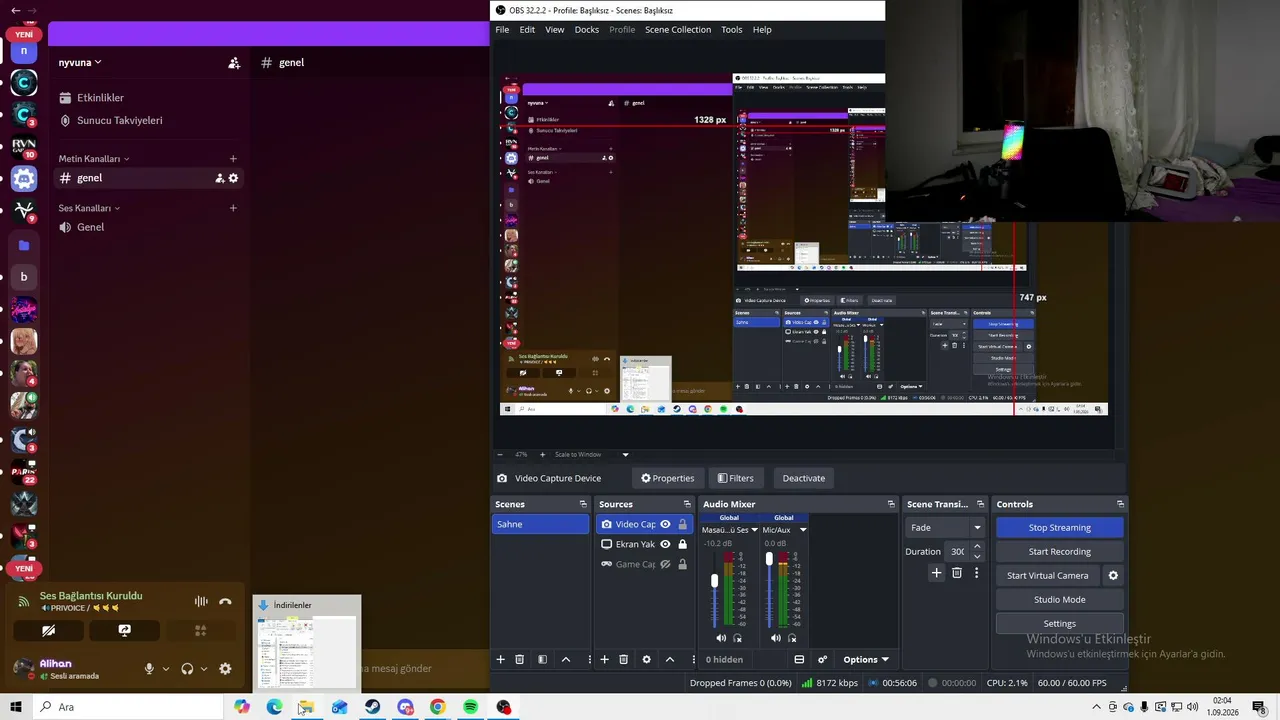
Task: Mute the Masaüstü Ses mixer channel
Action: coord(722,638)
